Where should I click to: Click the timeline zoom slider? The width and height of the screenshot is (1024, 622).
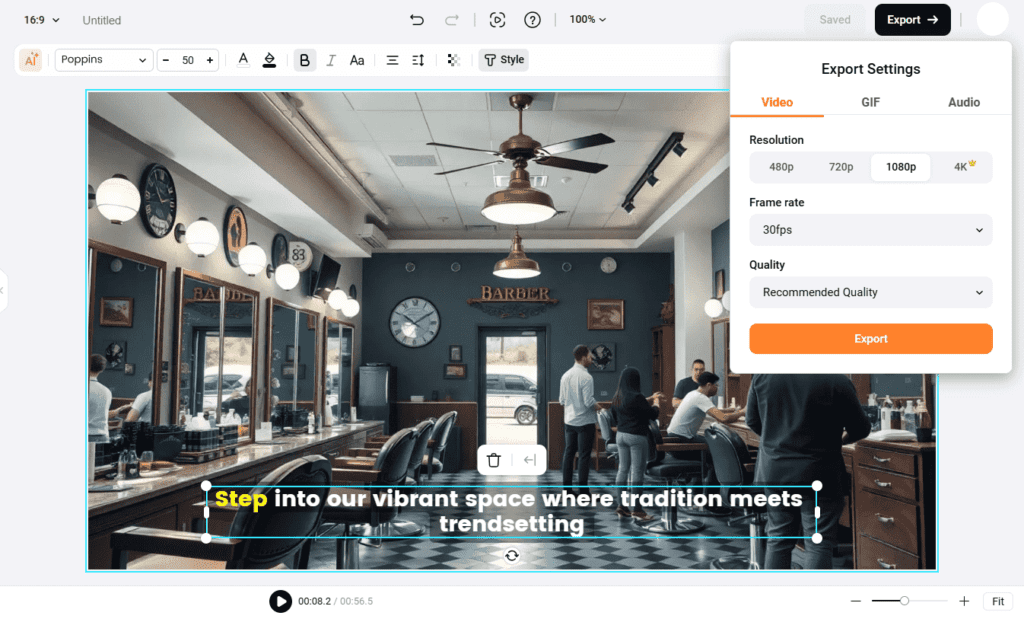[904, 601]
